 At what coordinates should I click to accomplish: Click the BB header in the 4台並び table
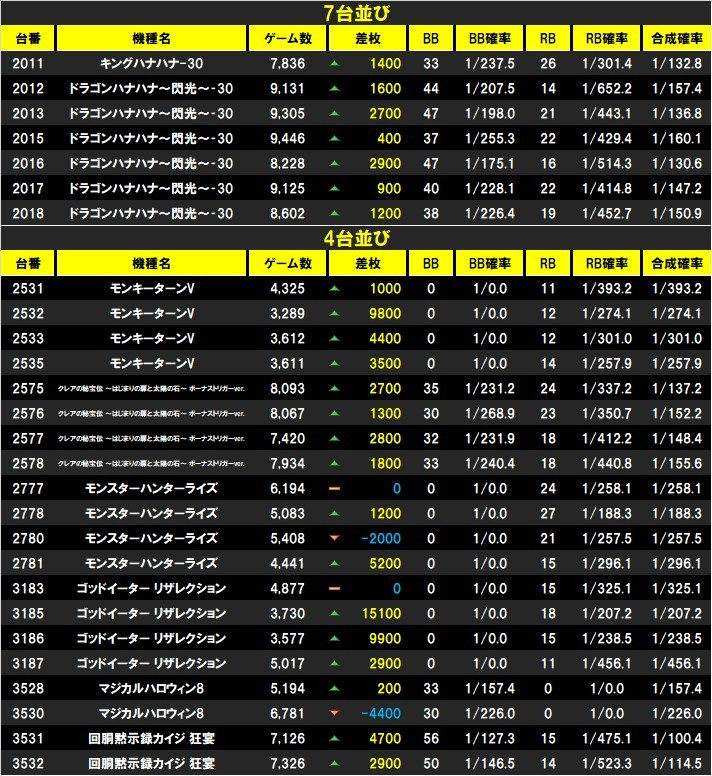(x=431, y=263)
